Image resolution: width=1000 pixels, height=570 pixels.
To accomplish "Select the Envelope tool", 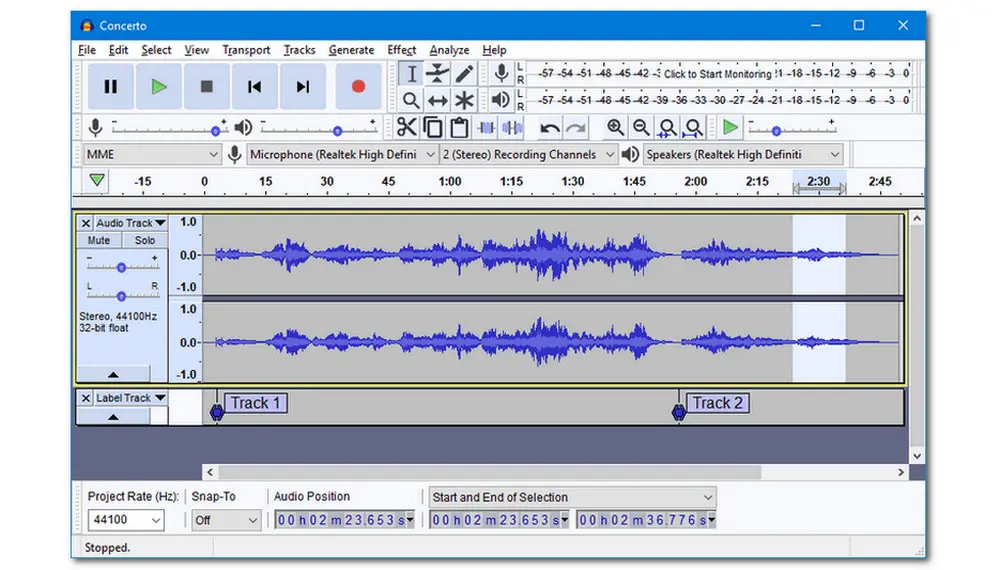I will (438, 74).
